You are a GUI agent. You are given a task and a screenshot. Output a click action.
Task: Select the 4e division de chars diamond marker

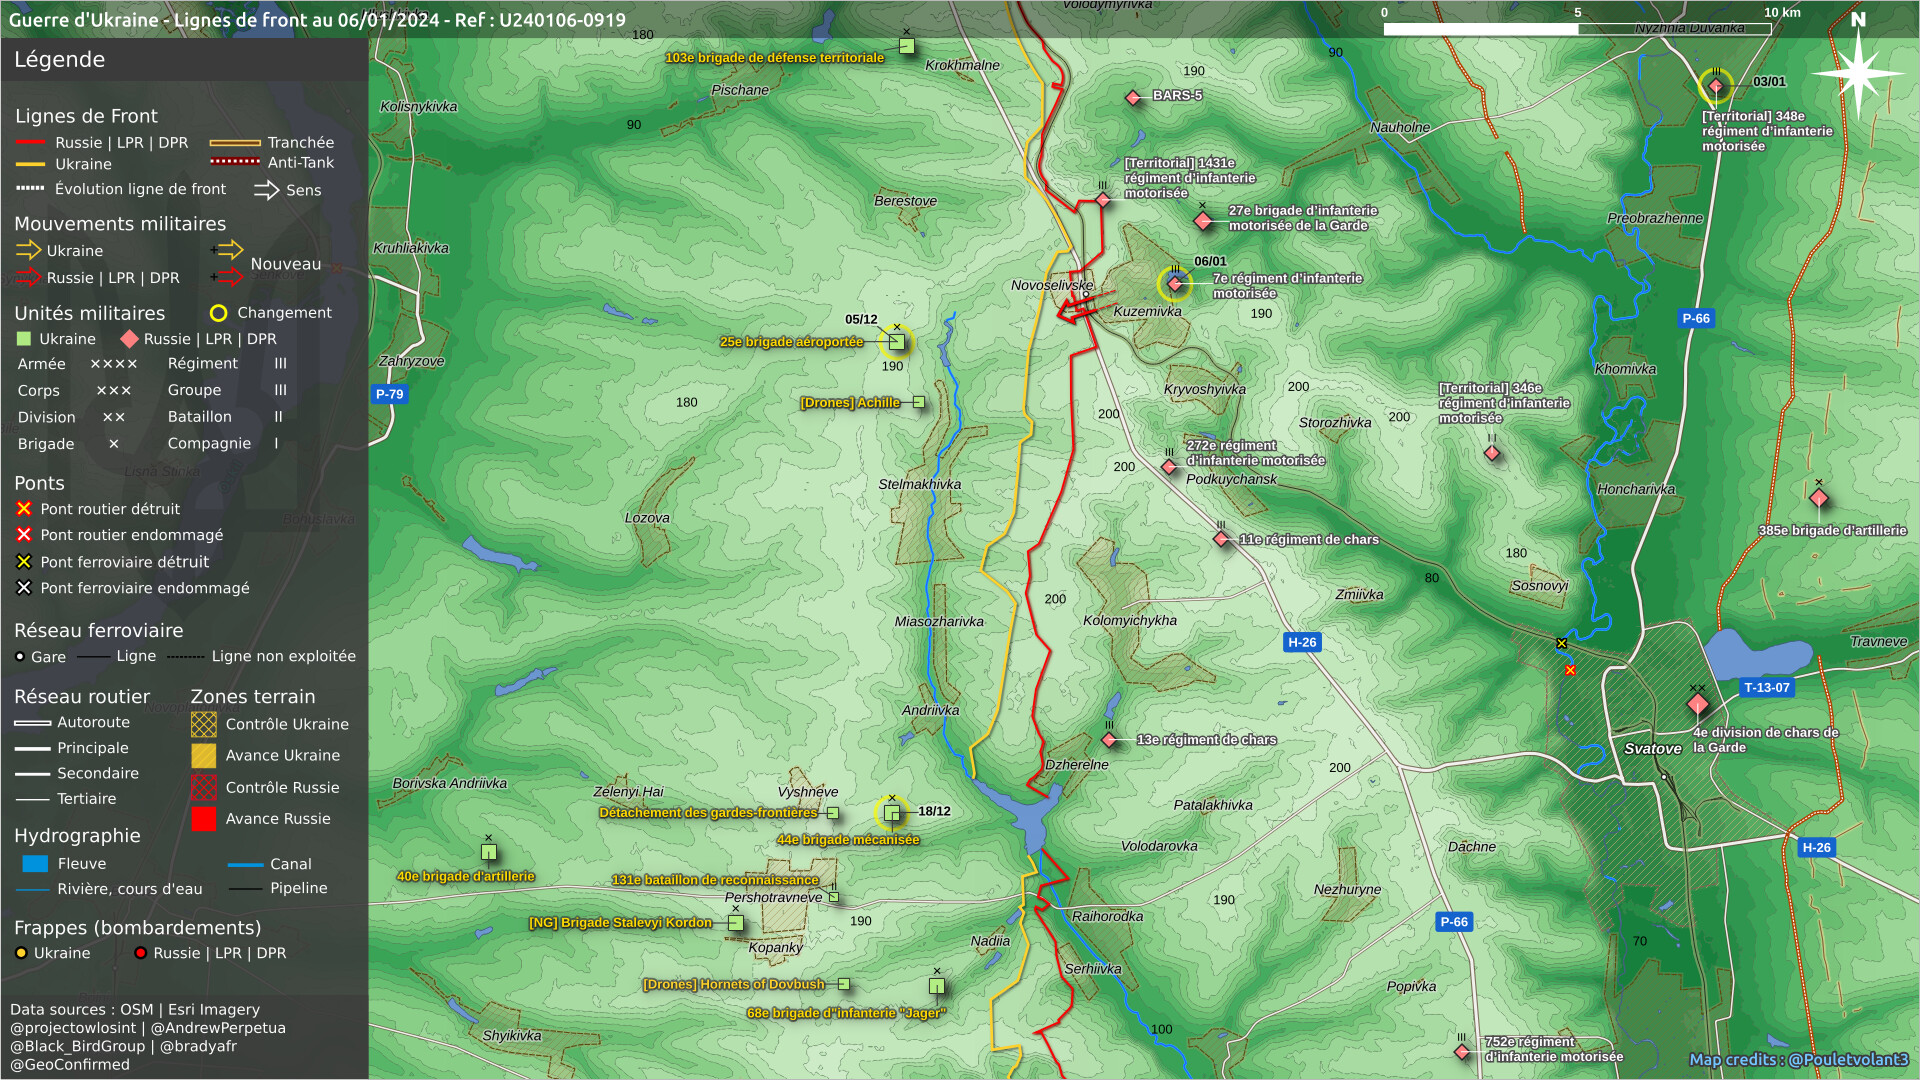point(1697,705)
